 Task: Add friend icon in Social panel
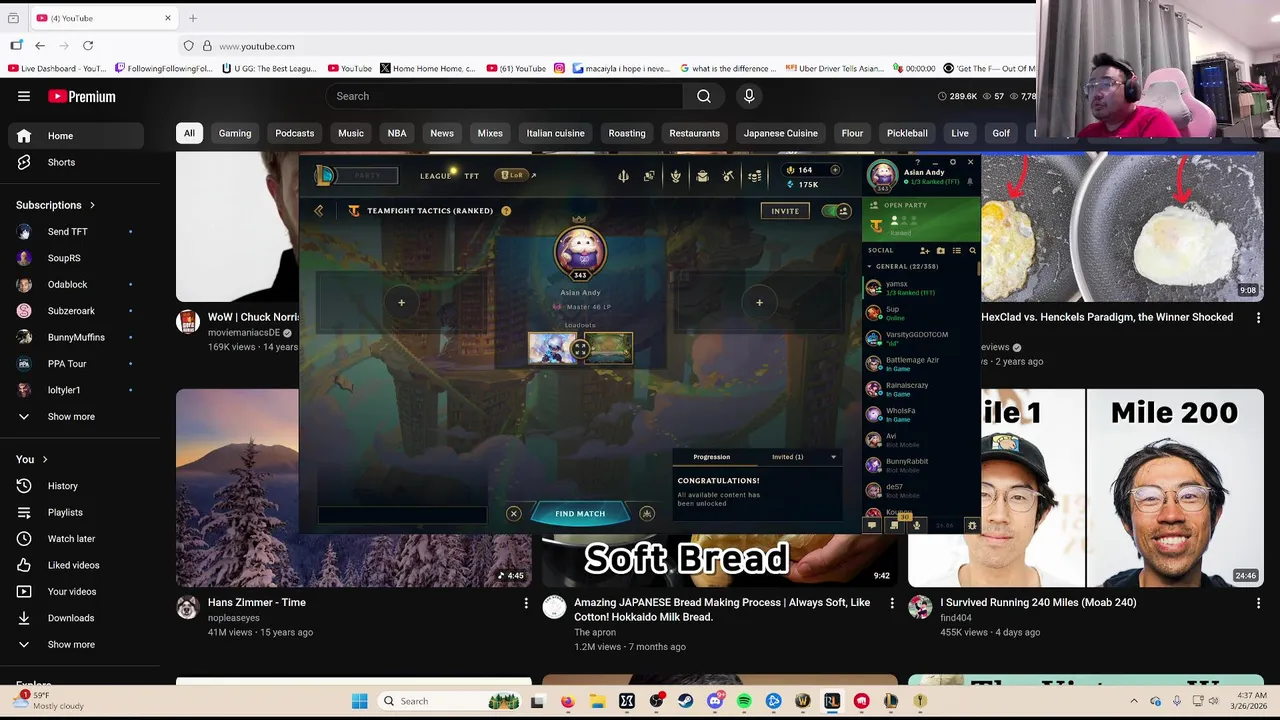[x=924, y=250]
